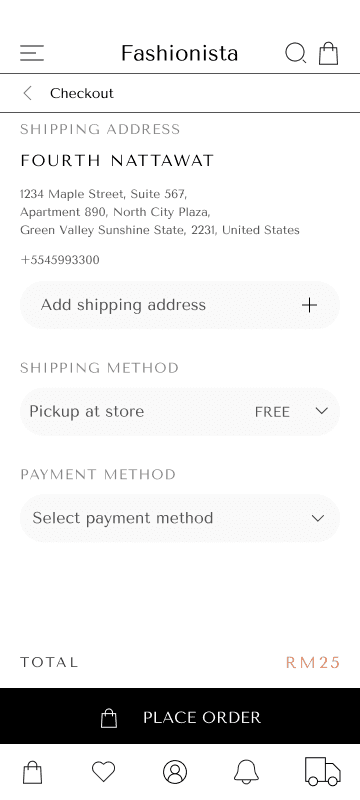Open the notifications bell icon
Image resolution: width=360 pixels, height=800 pixels.
point(246,772)
